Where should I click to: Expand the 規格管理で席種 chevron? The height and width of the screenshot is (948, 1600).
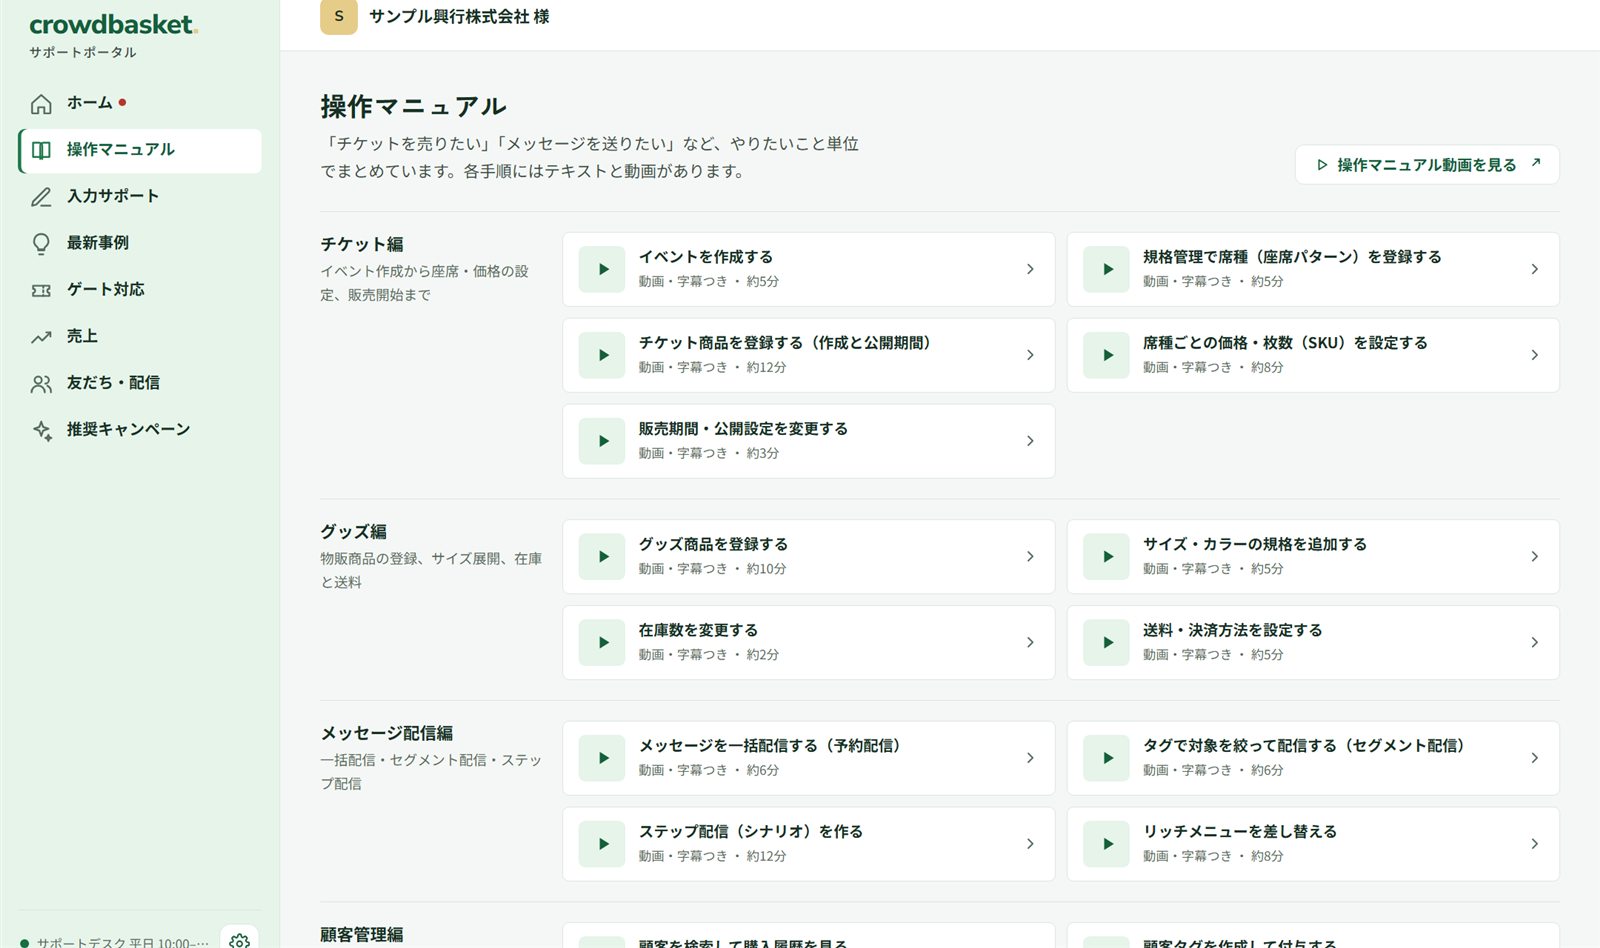(1535, 269)
